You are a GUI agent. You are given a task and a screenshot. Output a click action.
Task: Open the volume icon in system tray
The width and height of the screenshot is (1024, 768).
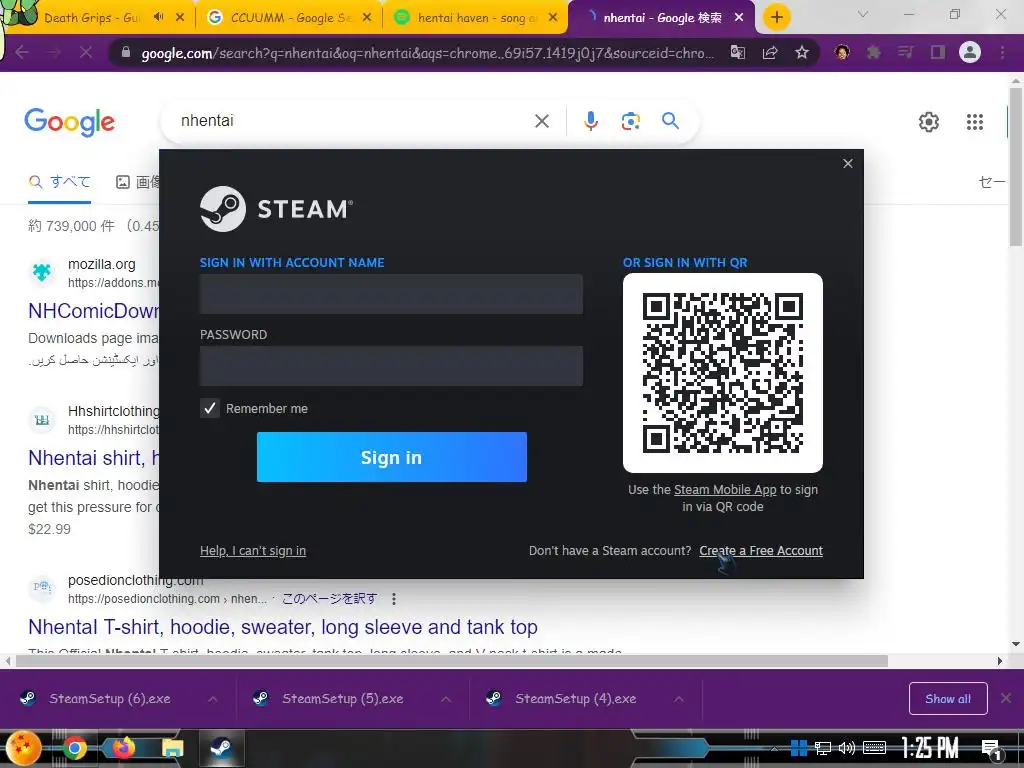pyautogui.click(x=846, y=748)
